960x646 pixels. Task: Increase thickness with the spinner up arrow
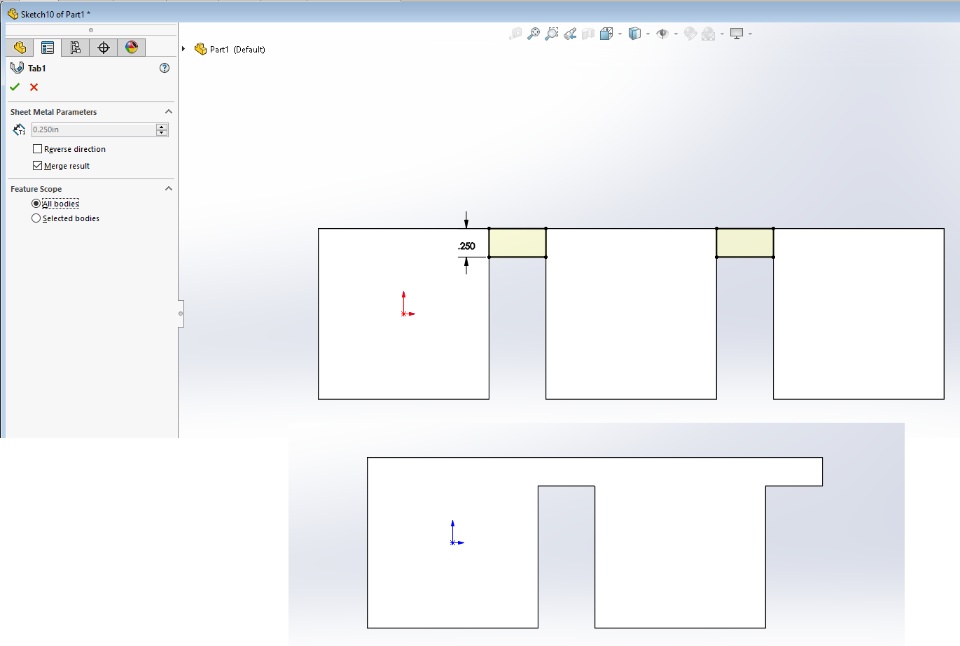click(x=162, y=126)
